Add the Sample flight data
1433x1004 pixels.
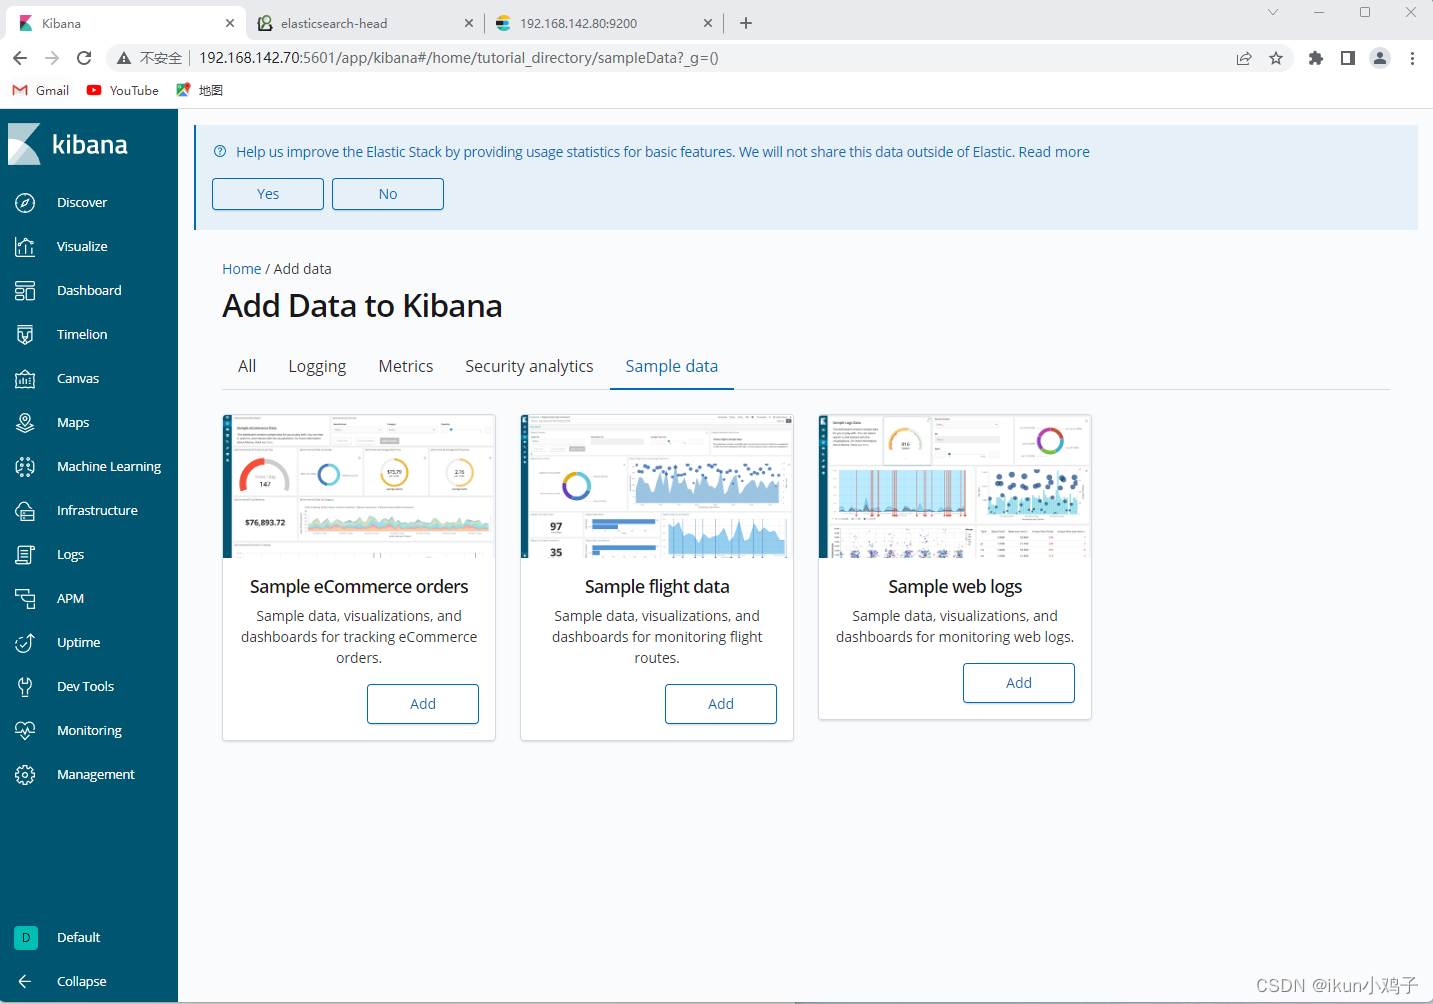point(721,704)
